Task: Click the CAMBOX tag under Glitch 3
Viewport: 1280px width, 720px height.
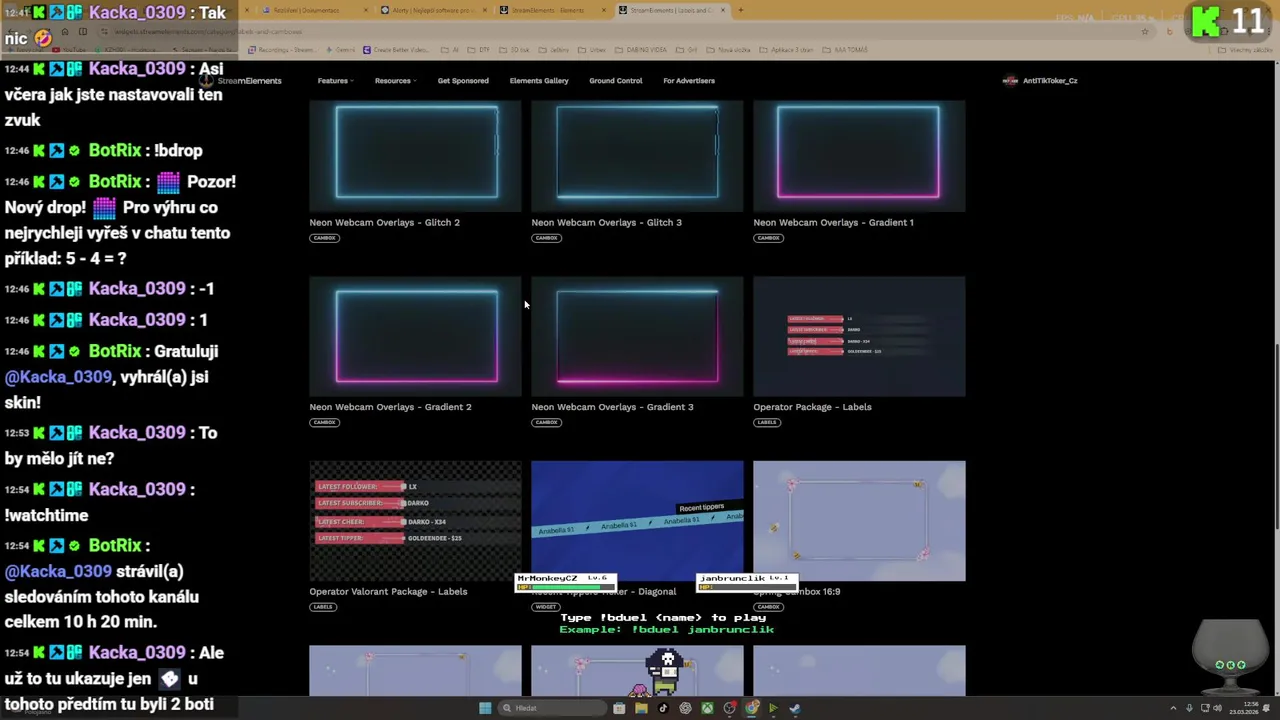Action: [x=546, y=238]
